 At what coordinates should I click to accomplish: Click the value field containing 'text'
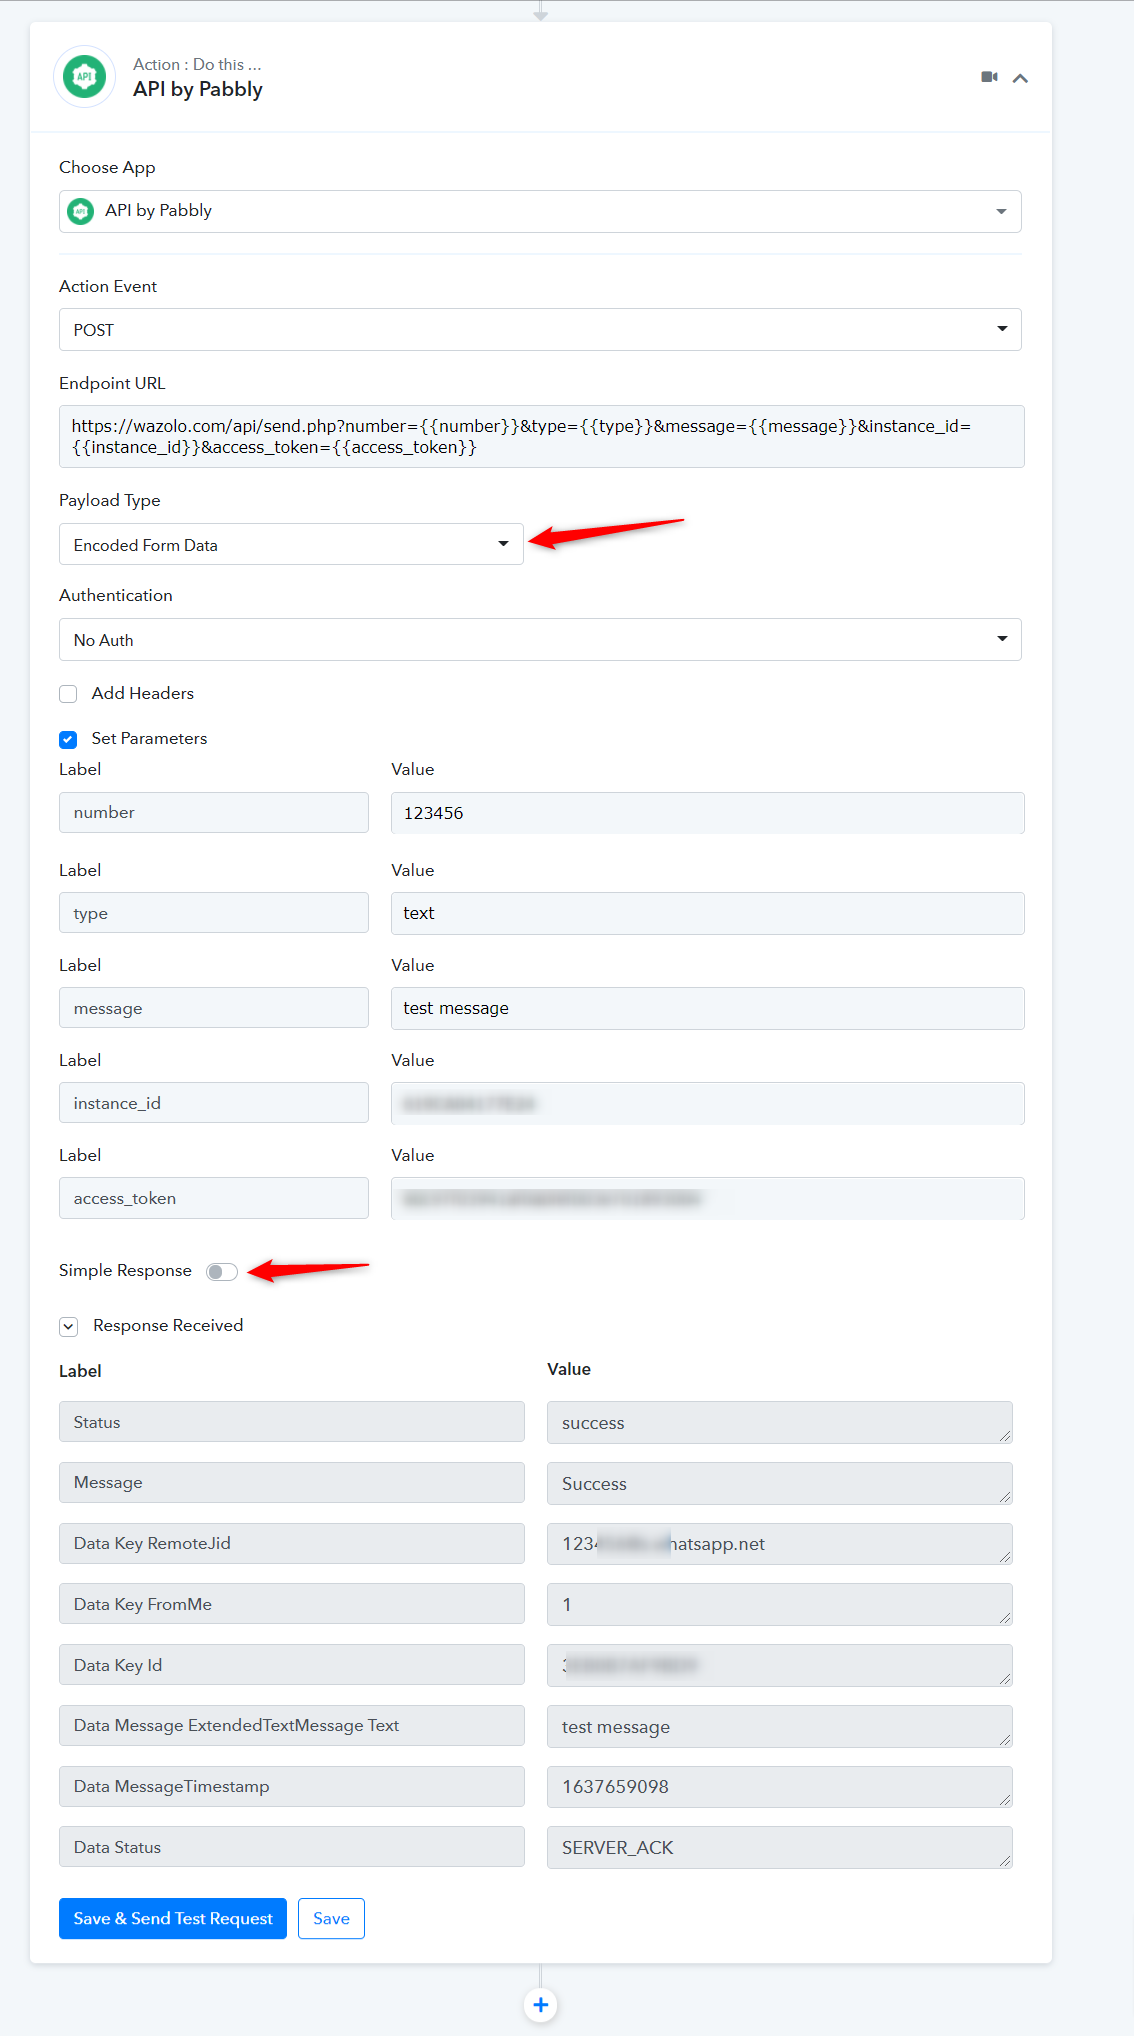pos(708,913)
